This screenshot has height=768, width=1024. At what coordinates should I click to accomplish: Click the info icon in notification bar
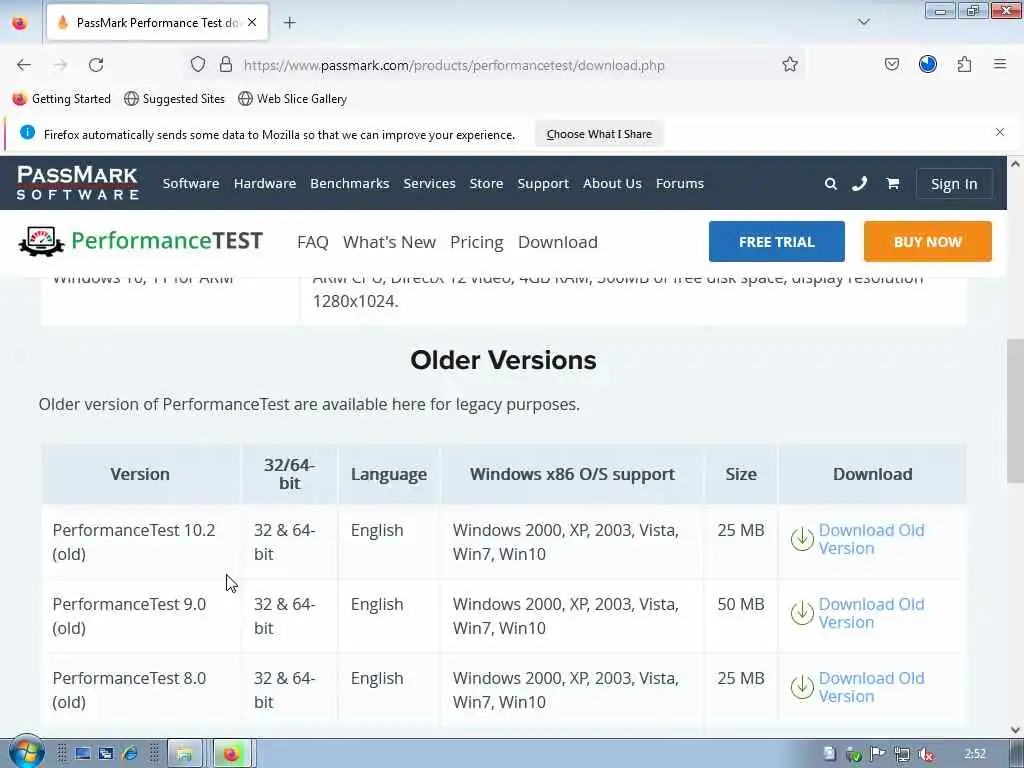(x=27, y=133)
